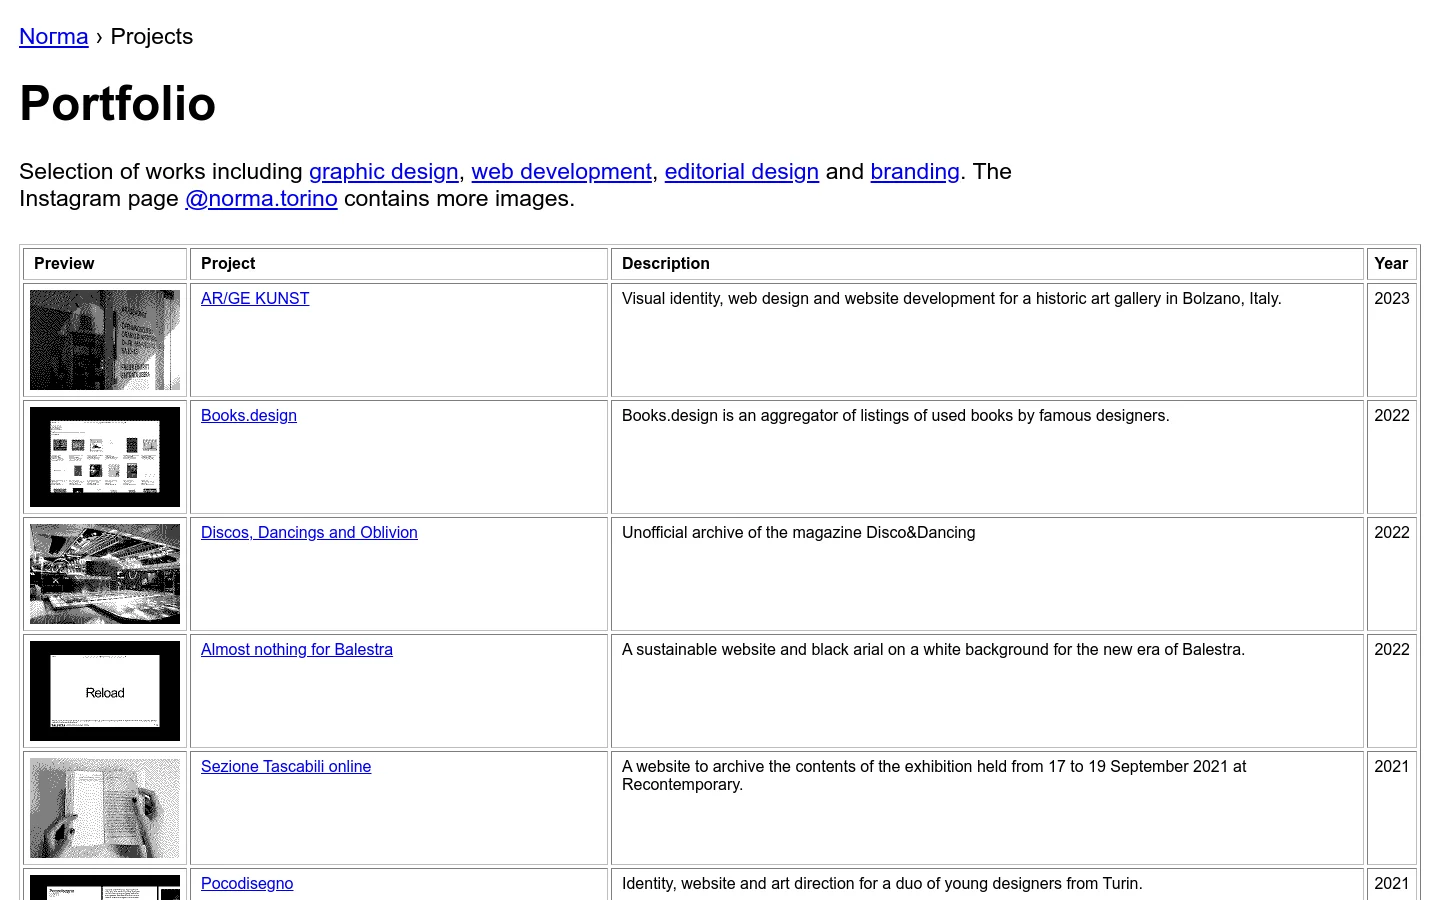
Task: Open the Books.design project link
Action: 249,416
